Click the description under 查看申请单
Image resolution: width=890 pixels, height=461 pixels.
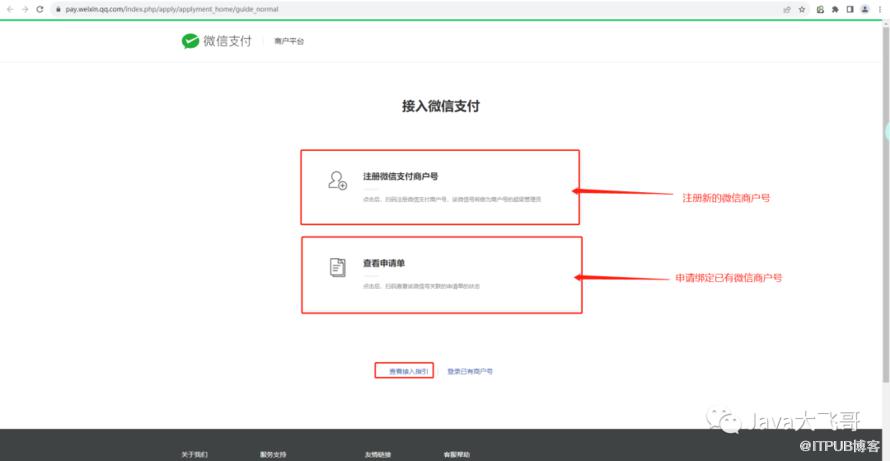point(421,286)
